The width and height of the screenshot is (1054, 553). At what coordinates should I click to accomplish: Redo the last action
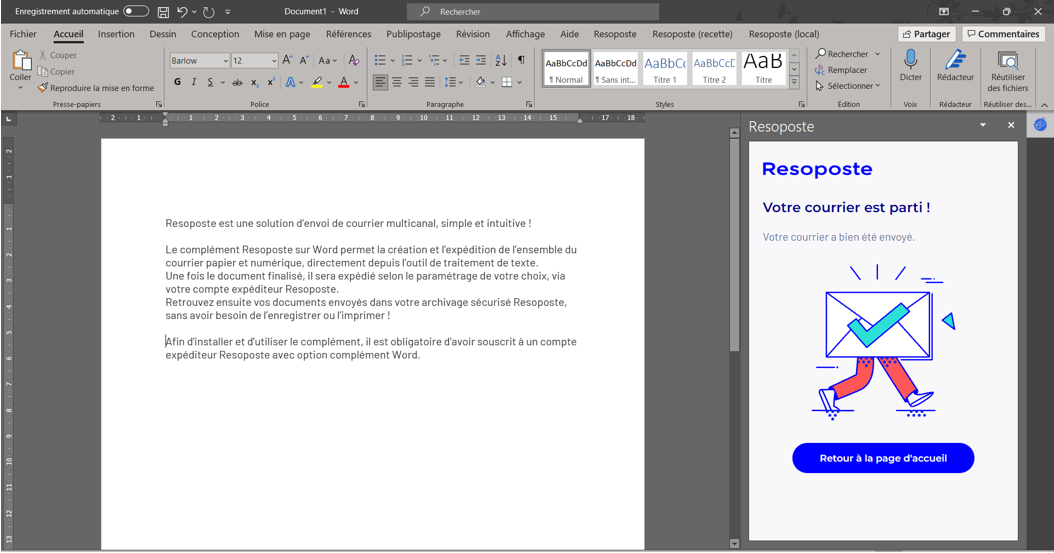click(209, 11)
